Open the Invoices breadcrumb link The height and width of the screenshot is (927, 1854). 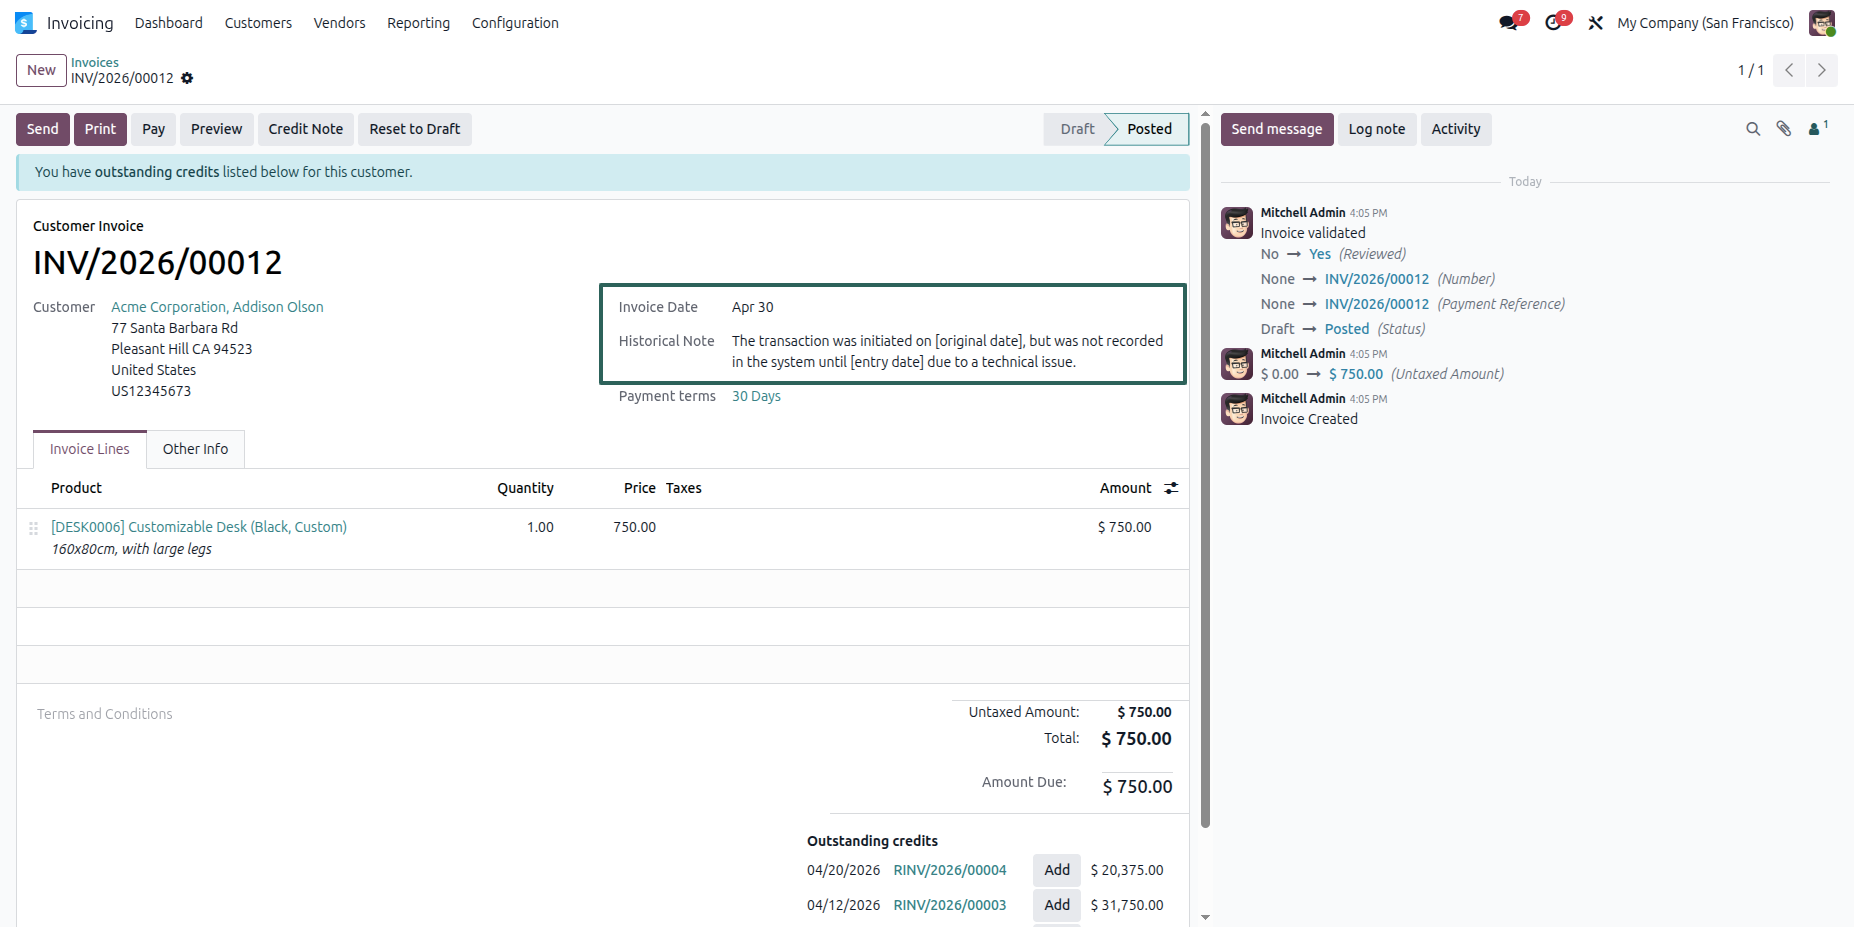[95, 62]
